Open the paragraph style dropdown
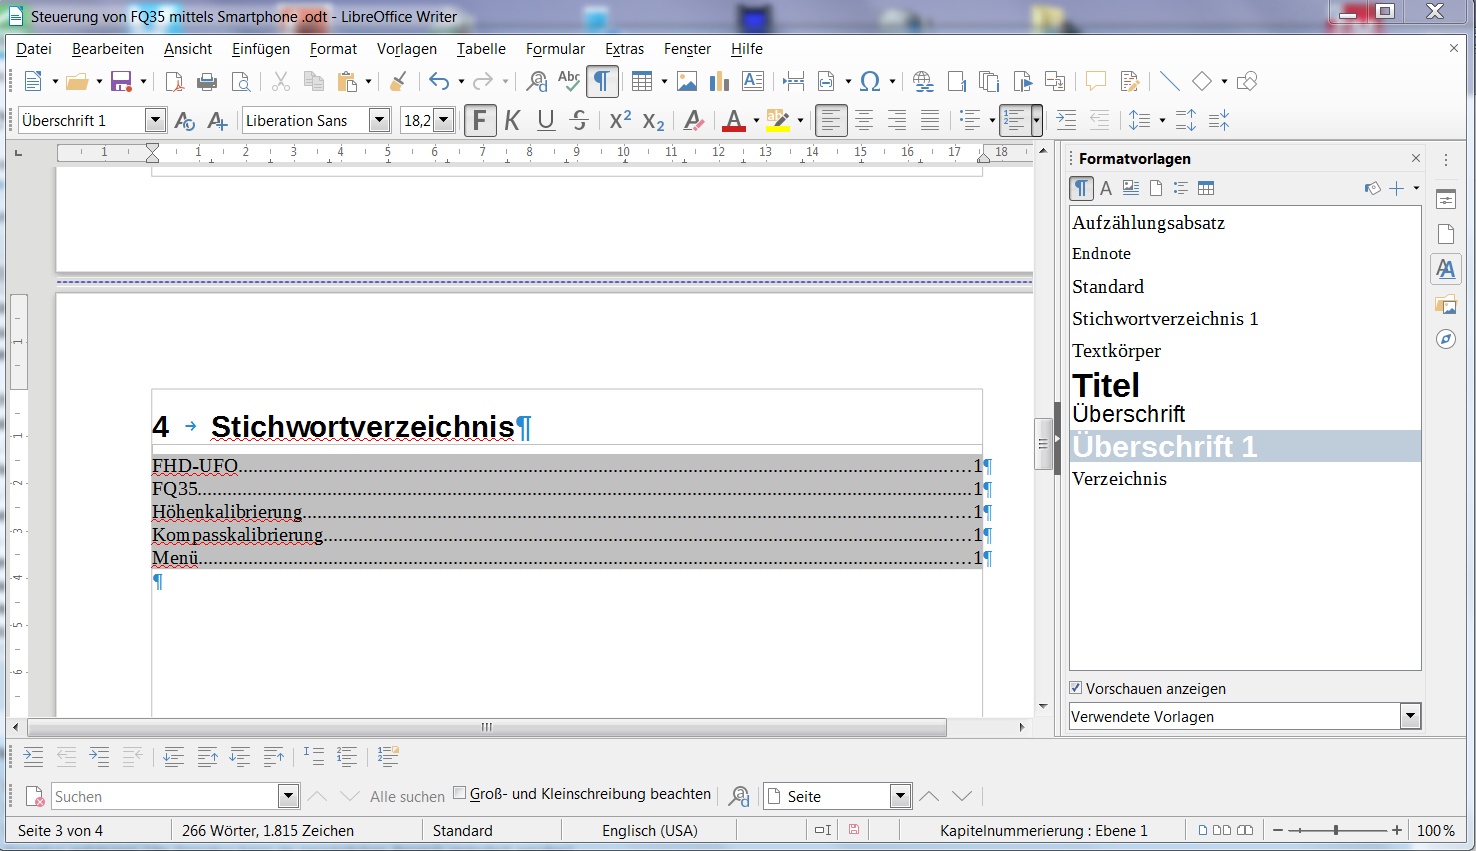Viewport: 1476px width, 851px height. (155, 121)
